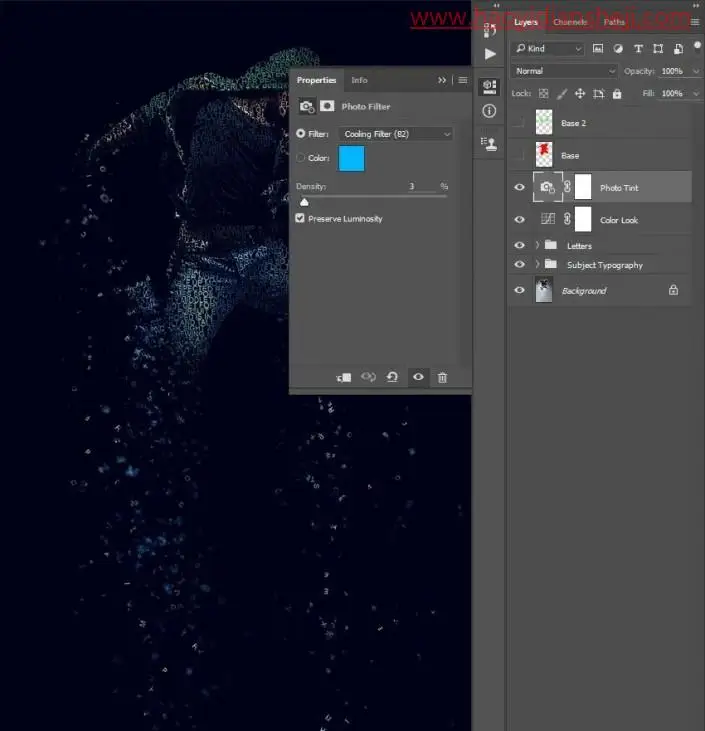Screen dimensions: 705x731
Task: Open the Properties panel menu icon
Action: tap(463, 80)
